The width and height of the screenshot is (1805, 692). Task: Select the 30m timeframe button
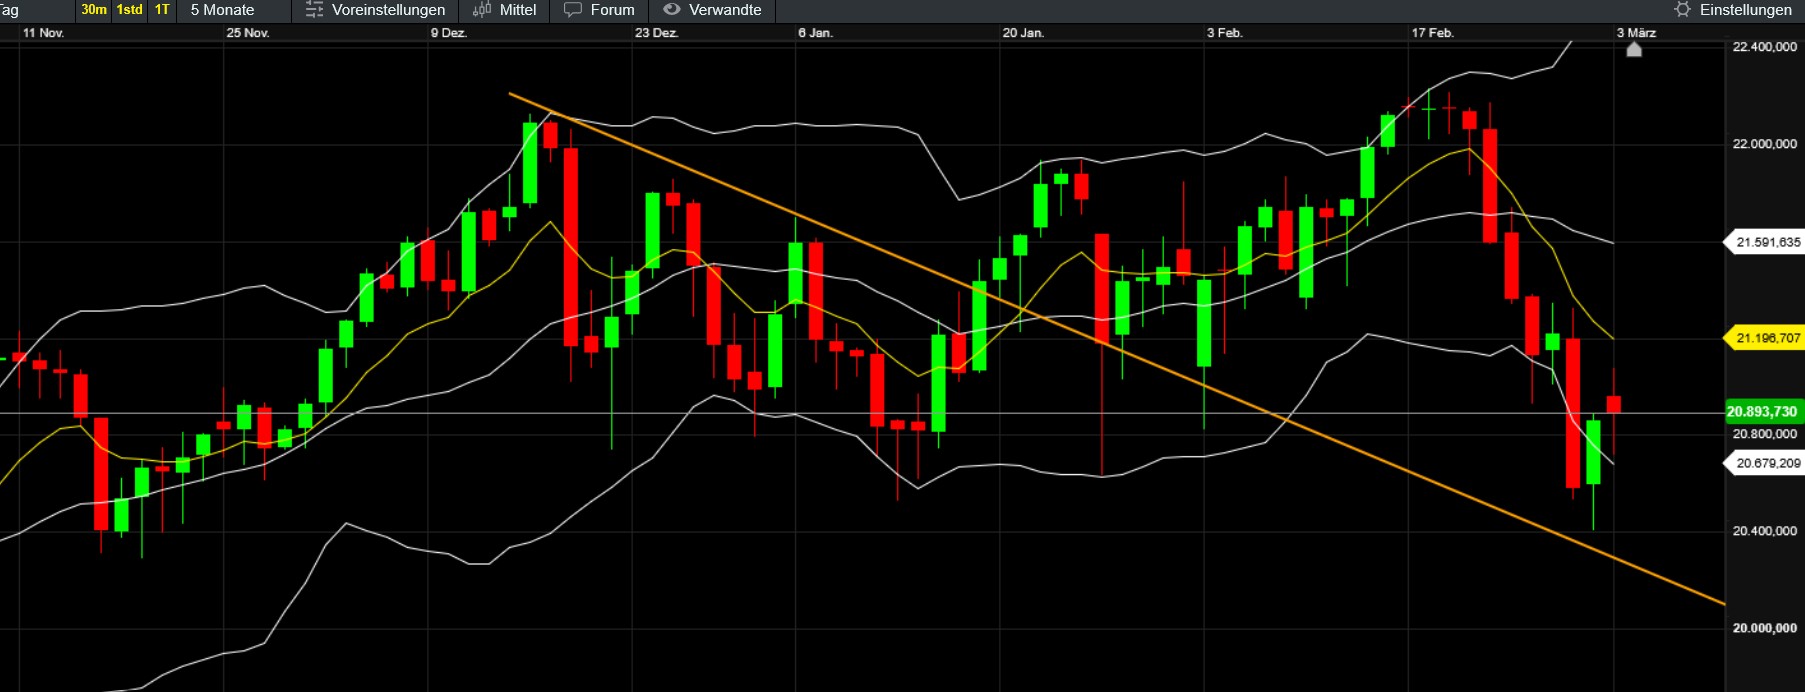[94, 10]
